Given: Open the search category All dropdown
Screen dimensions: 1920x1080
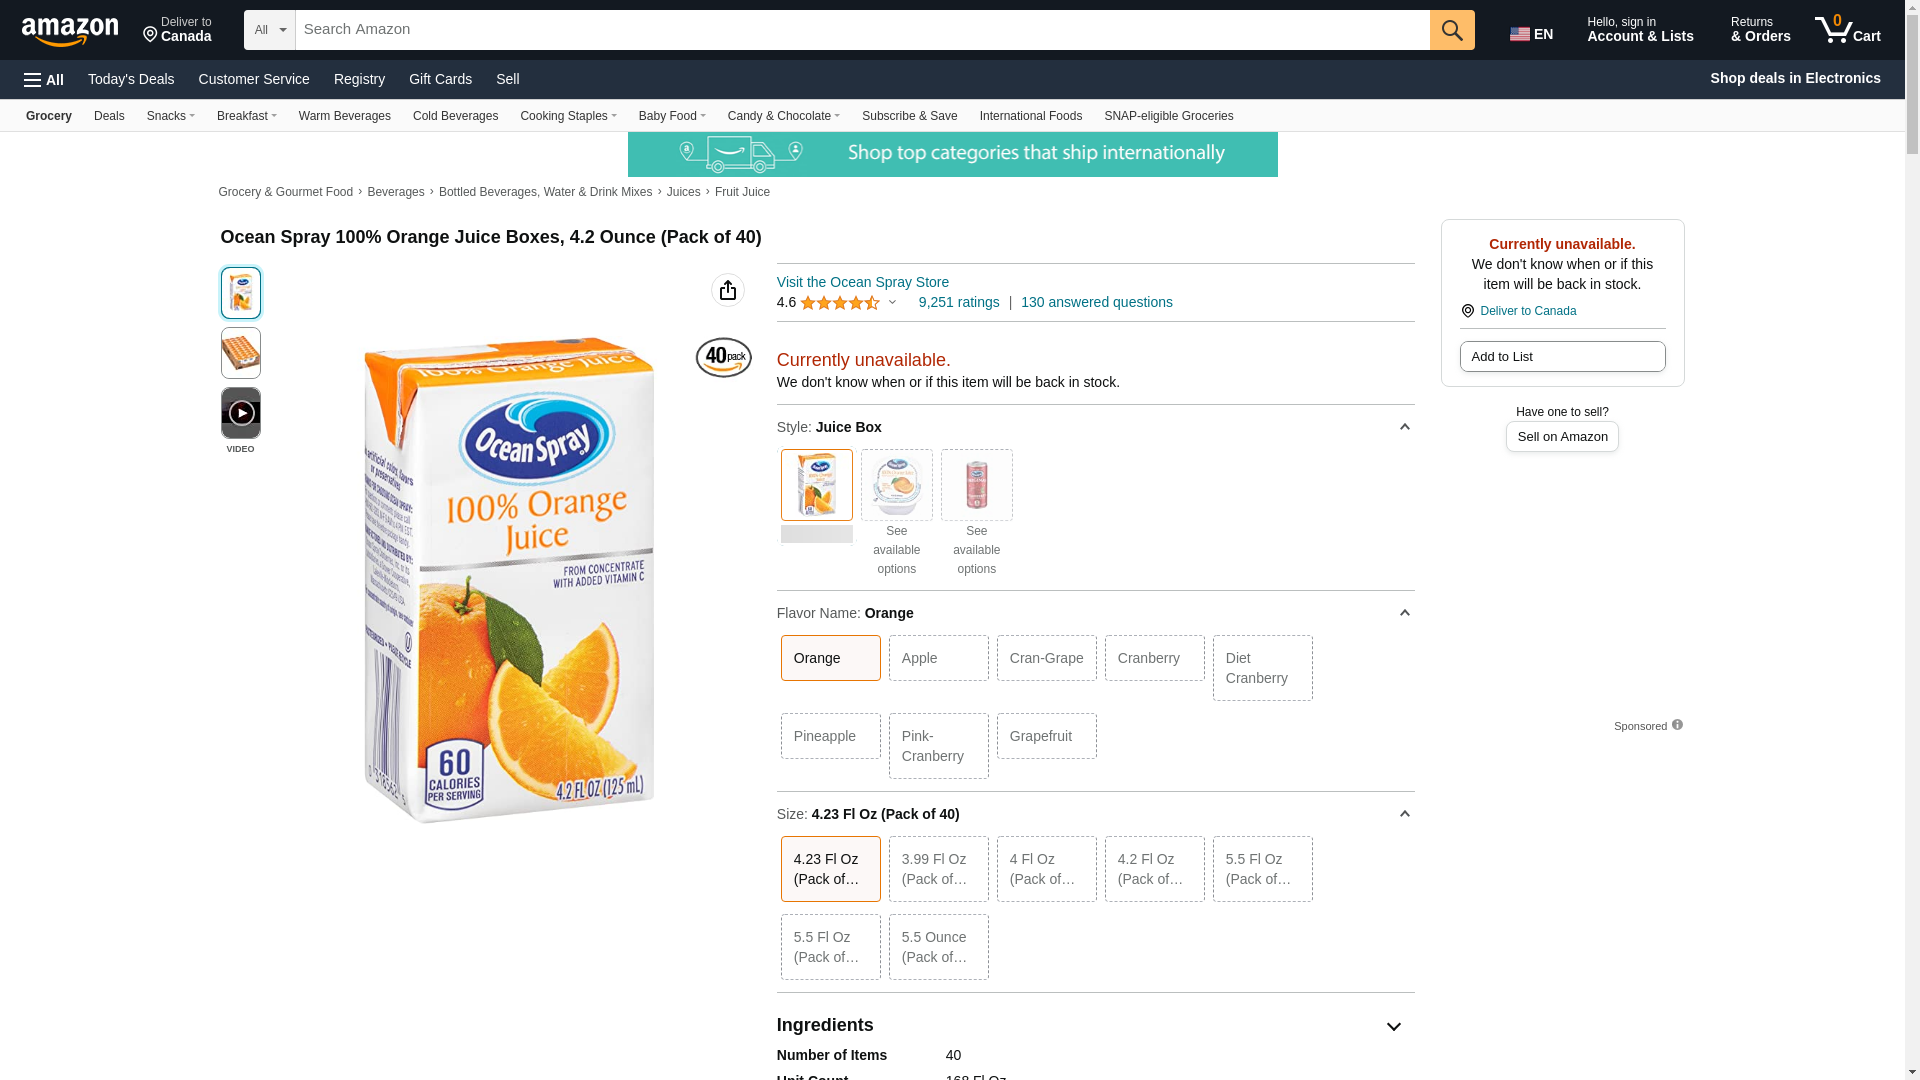Looking at the screenshot, I should pos(269,30).
